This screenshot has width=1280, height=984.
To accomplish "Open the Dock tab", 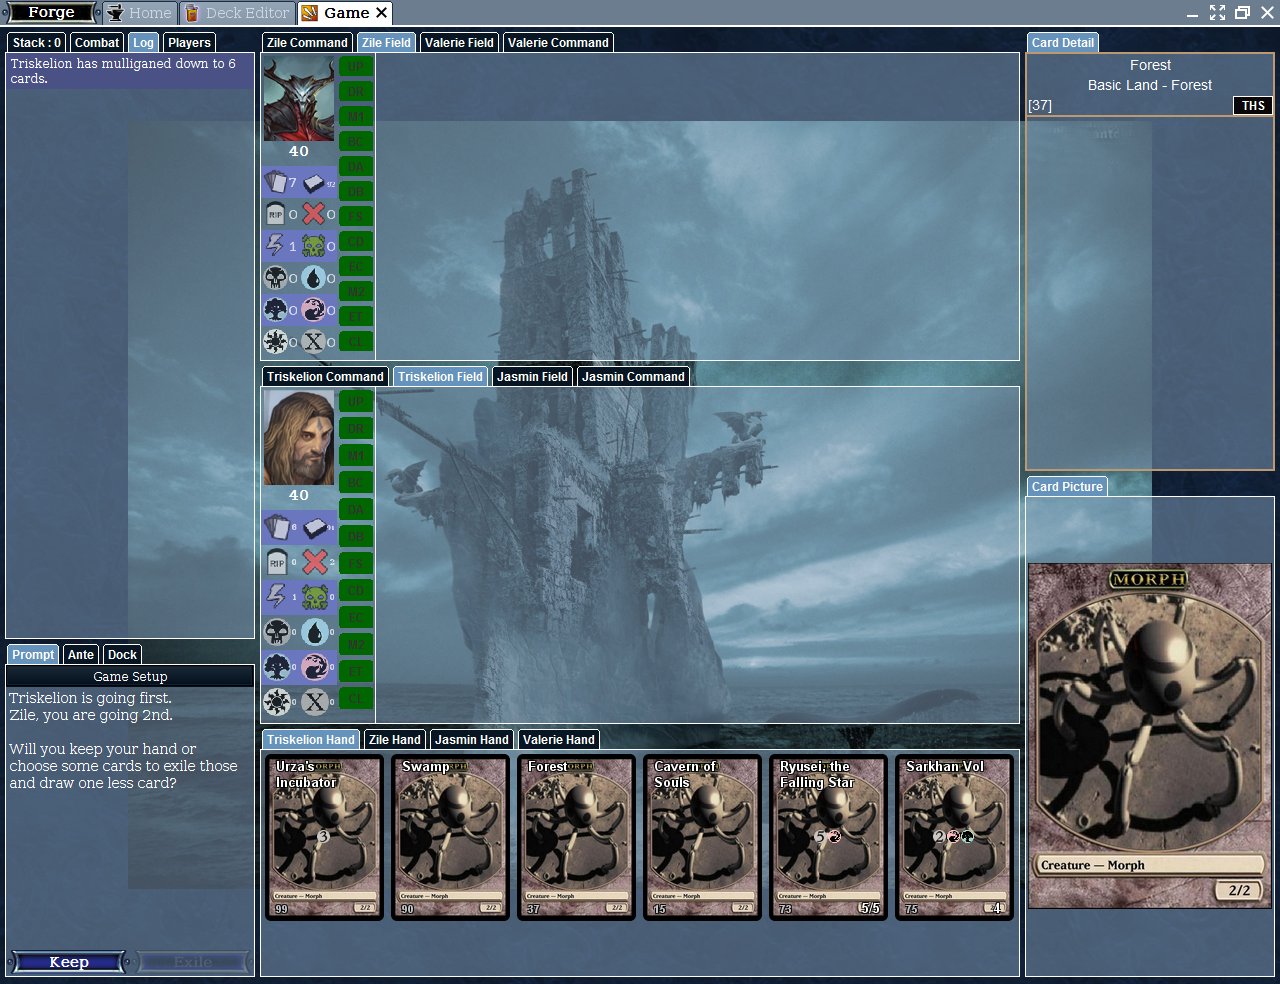I will point(122,655).
